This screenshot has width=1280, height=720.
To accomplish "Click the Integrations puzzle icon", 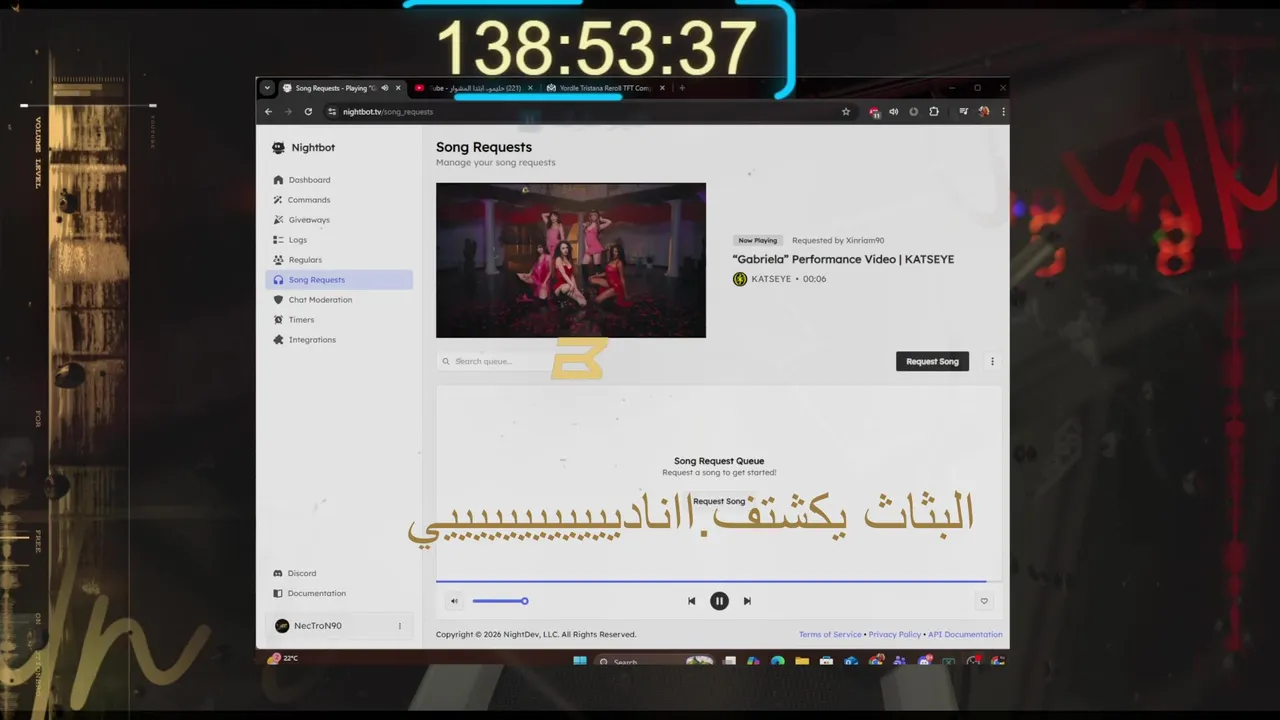I will [278, 340].
